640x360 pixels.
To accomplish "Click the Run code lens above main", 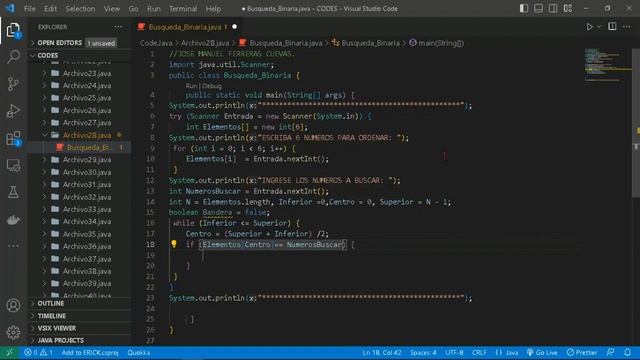I will 191,86.
